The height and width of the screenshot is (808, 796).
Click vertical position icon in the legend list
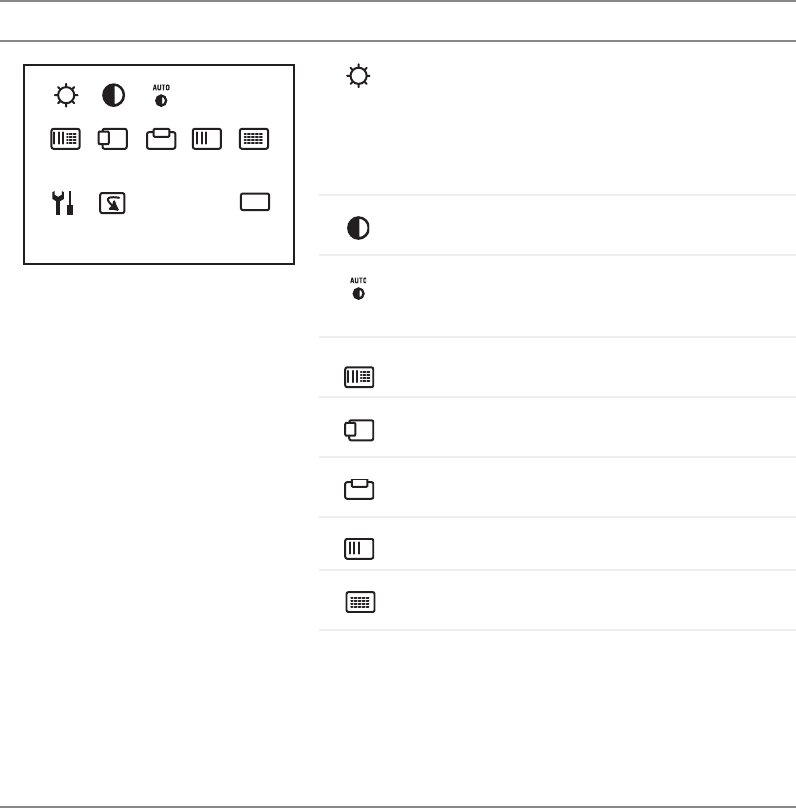[358, 489]
